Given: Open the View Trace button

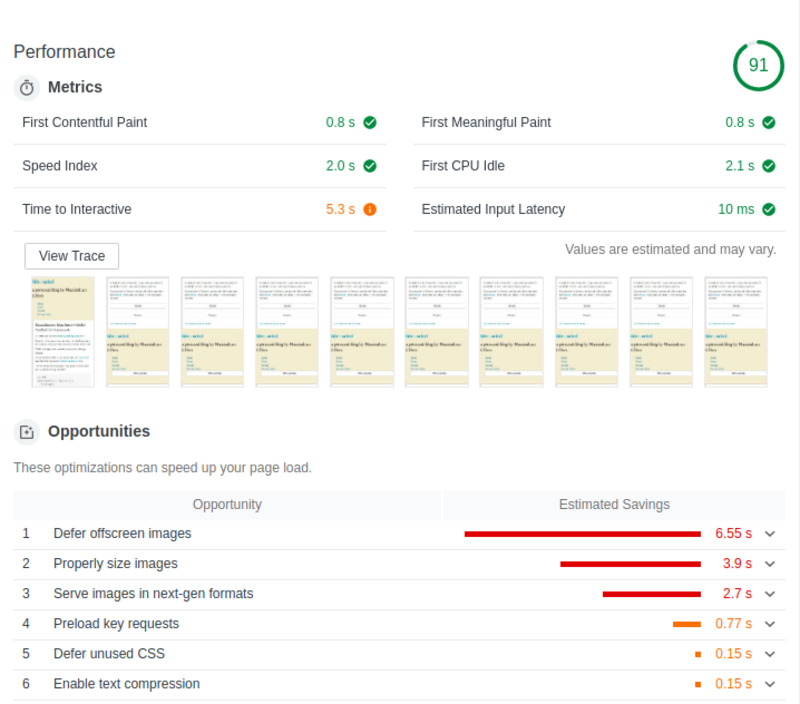Looking at the screenshot, I should coord(72,256).
